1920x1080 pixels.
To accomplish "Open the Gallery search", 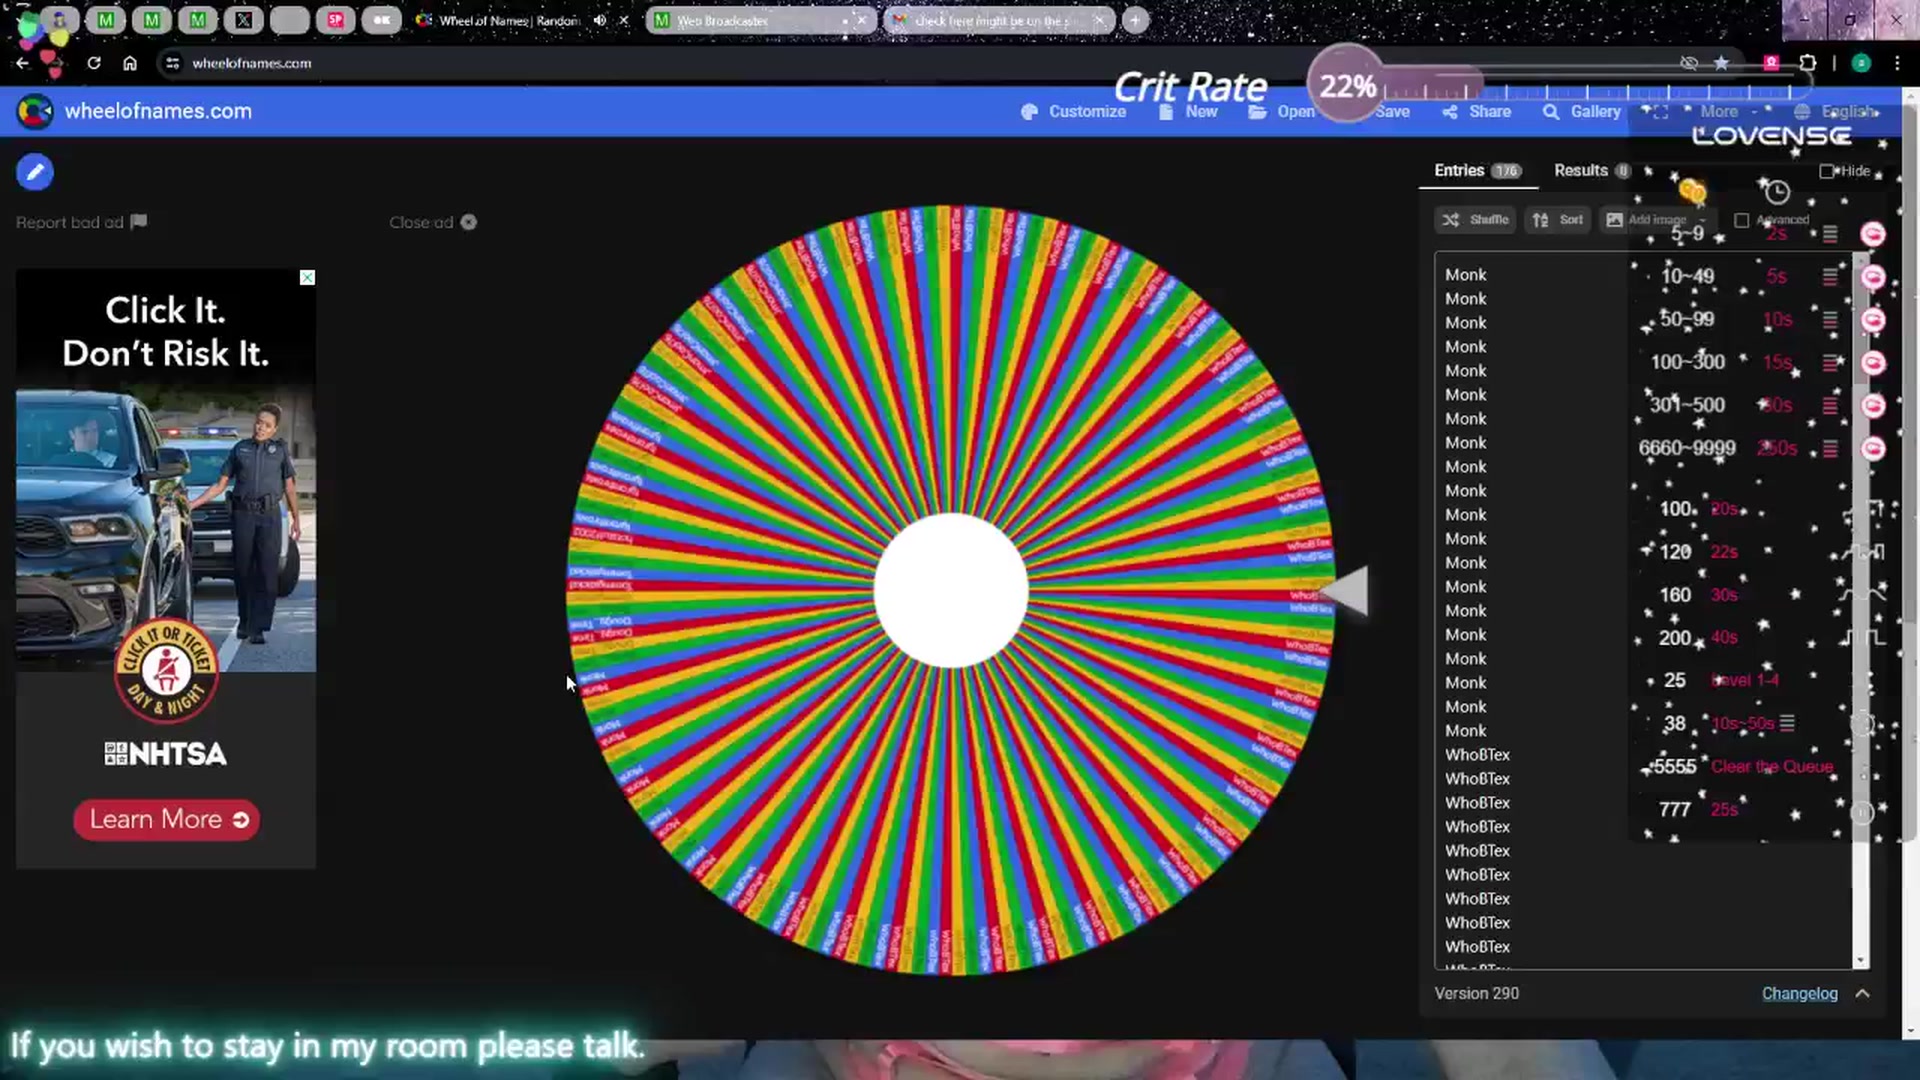I will coord(1582,112).
